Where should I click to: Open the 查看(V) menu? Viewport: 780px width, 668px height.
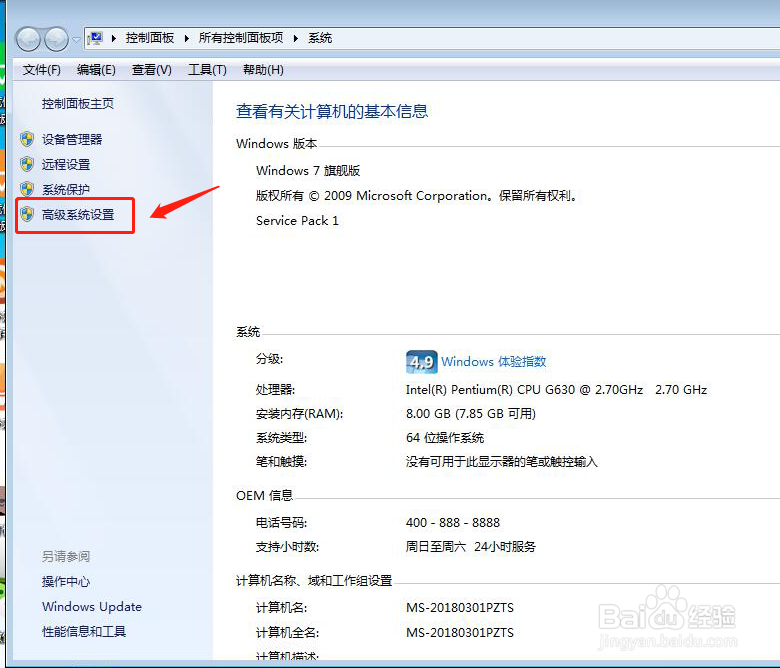coord(152,70)
